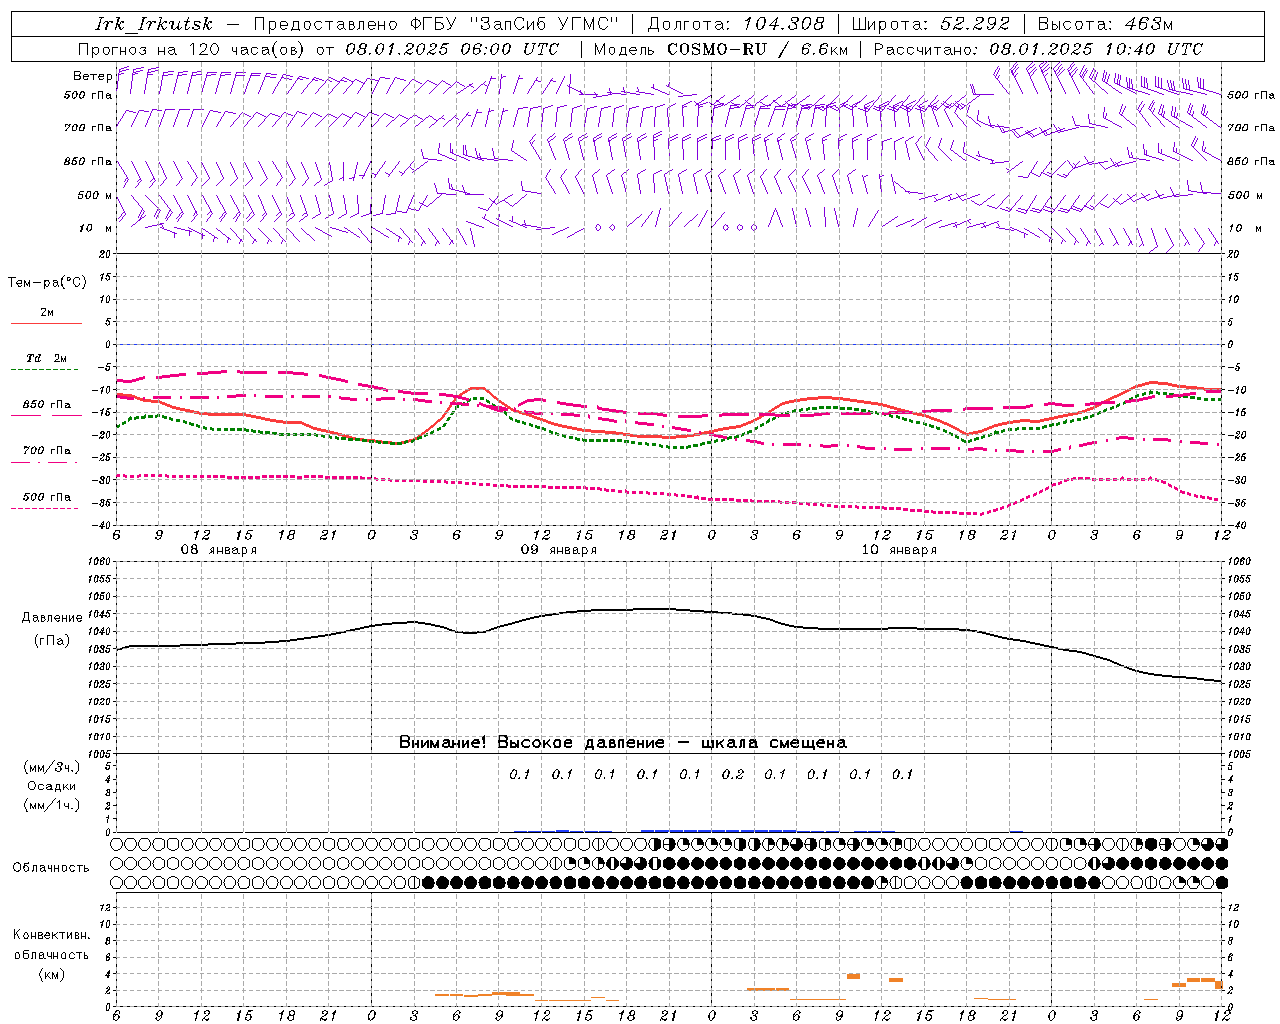This screenshot has height=1024, width=1280.
Task: Click the (гПа) unit under Давление
Action: coord(52,640)
